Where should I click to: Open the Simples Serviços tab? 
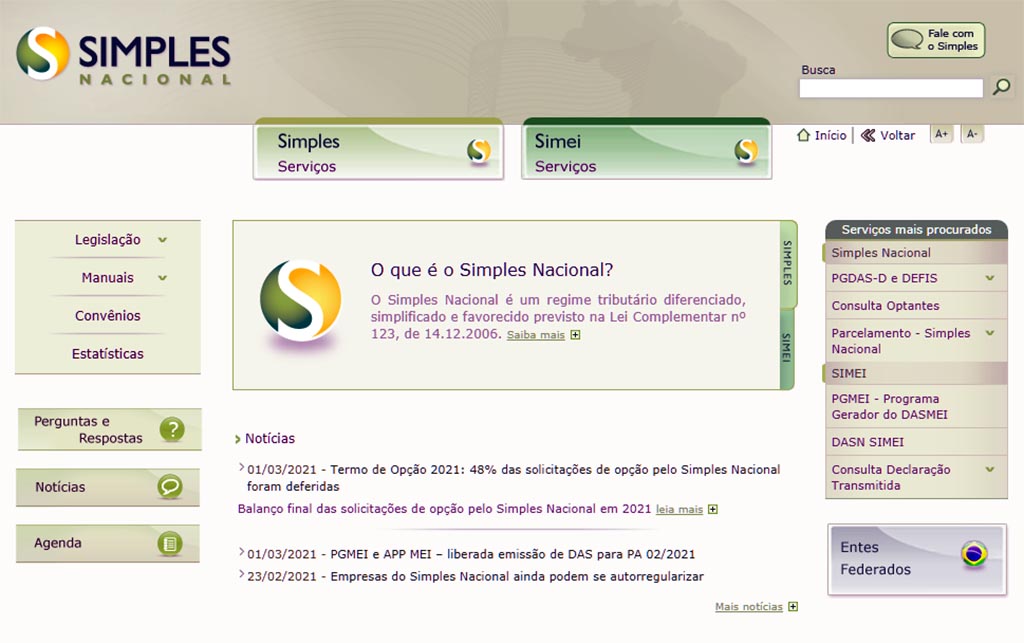[378, 149]
